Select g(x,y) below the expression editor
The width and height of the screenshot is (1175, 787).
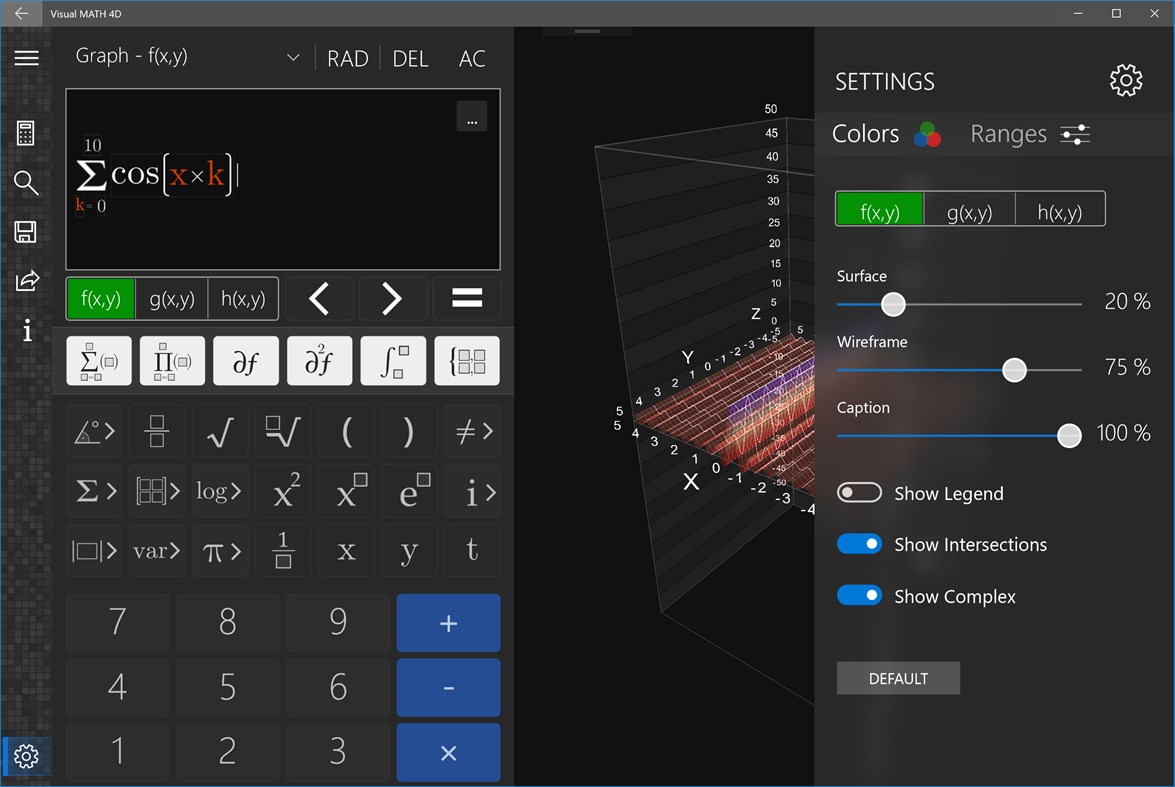tap(172, 299)
